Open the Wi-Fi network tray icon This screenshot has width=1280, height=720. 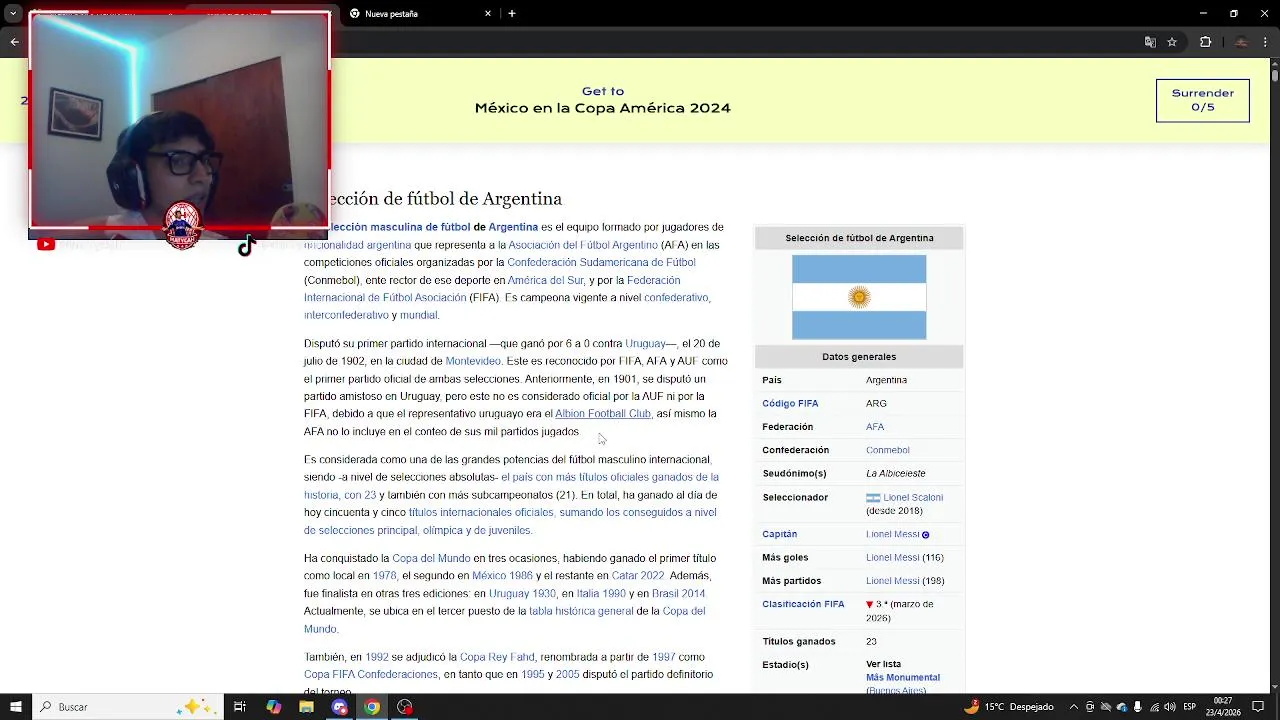[1154, 707]
